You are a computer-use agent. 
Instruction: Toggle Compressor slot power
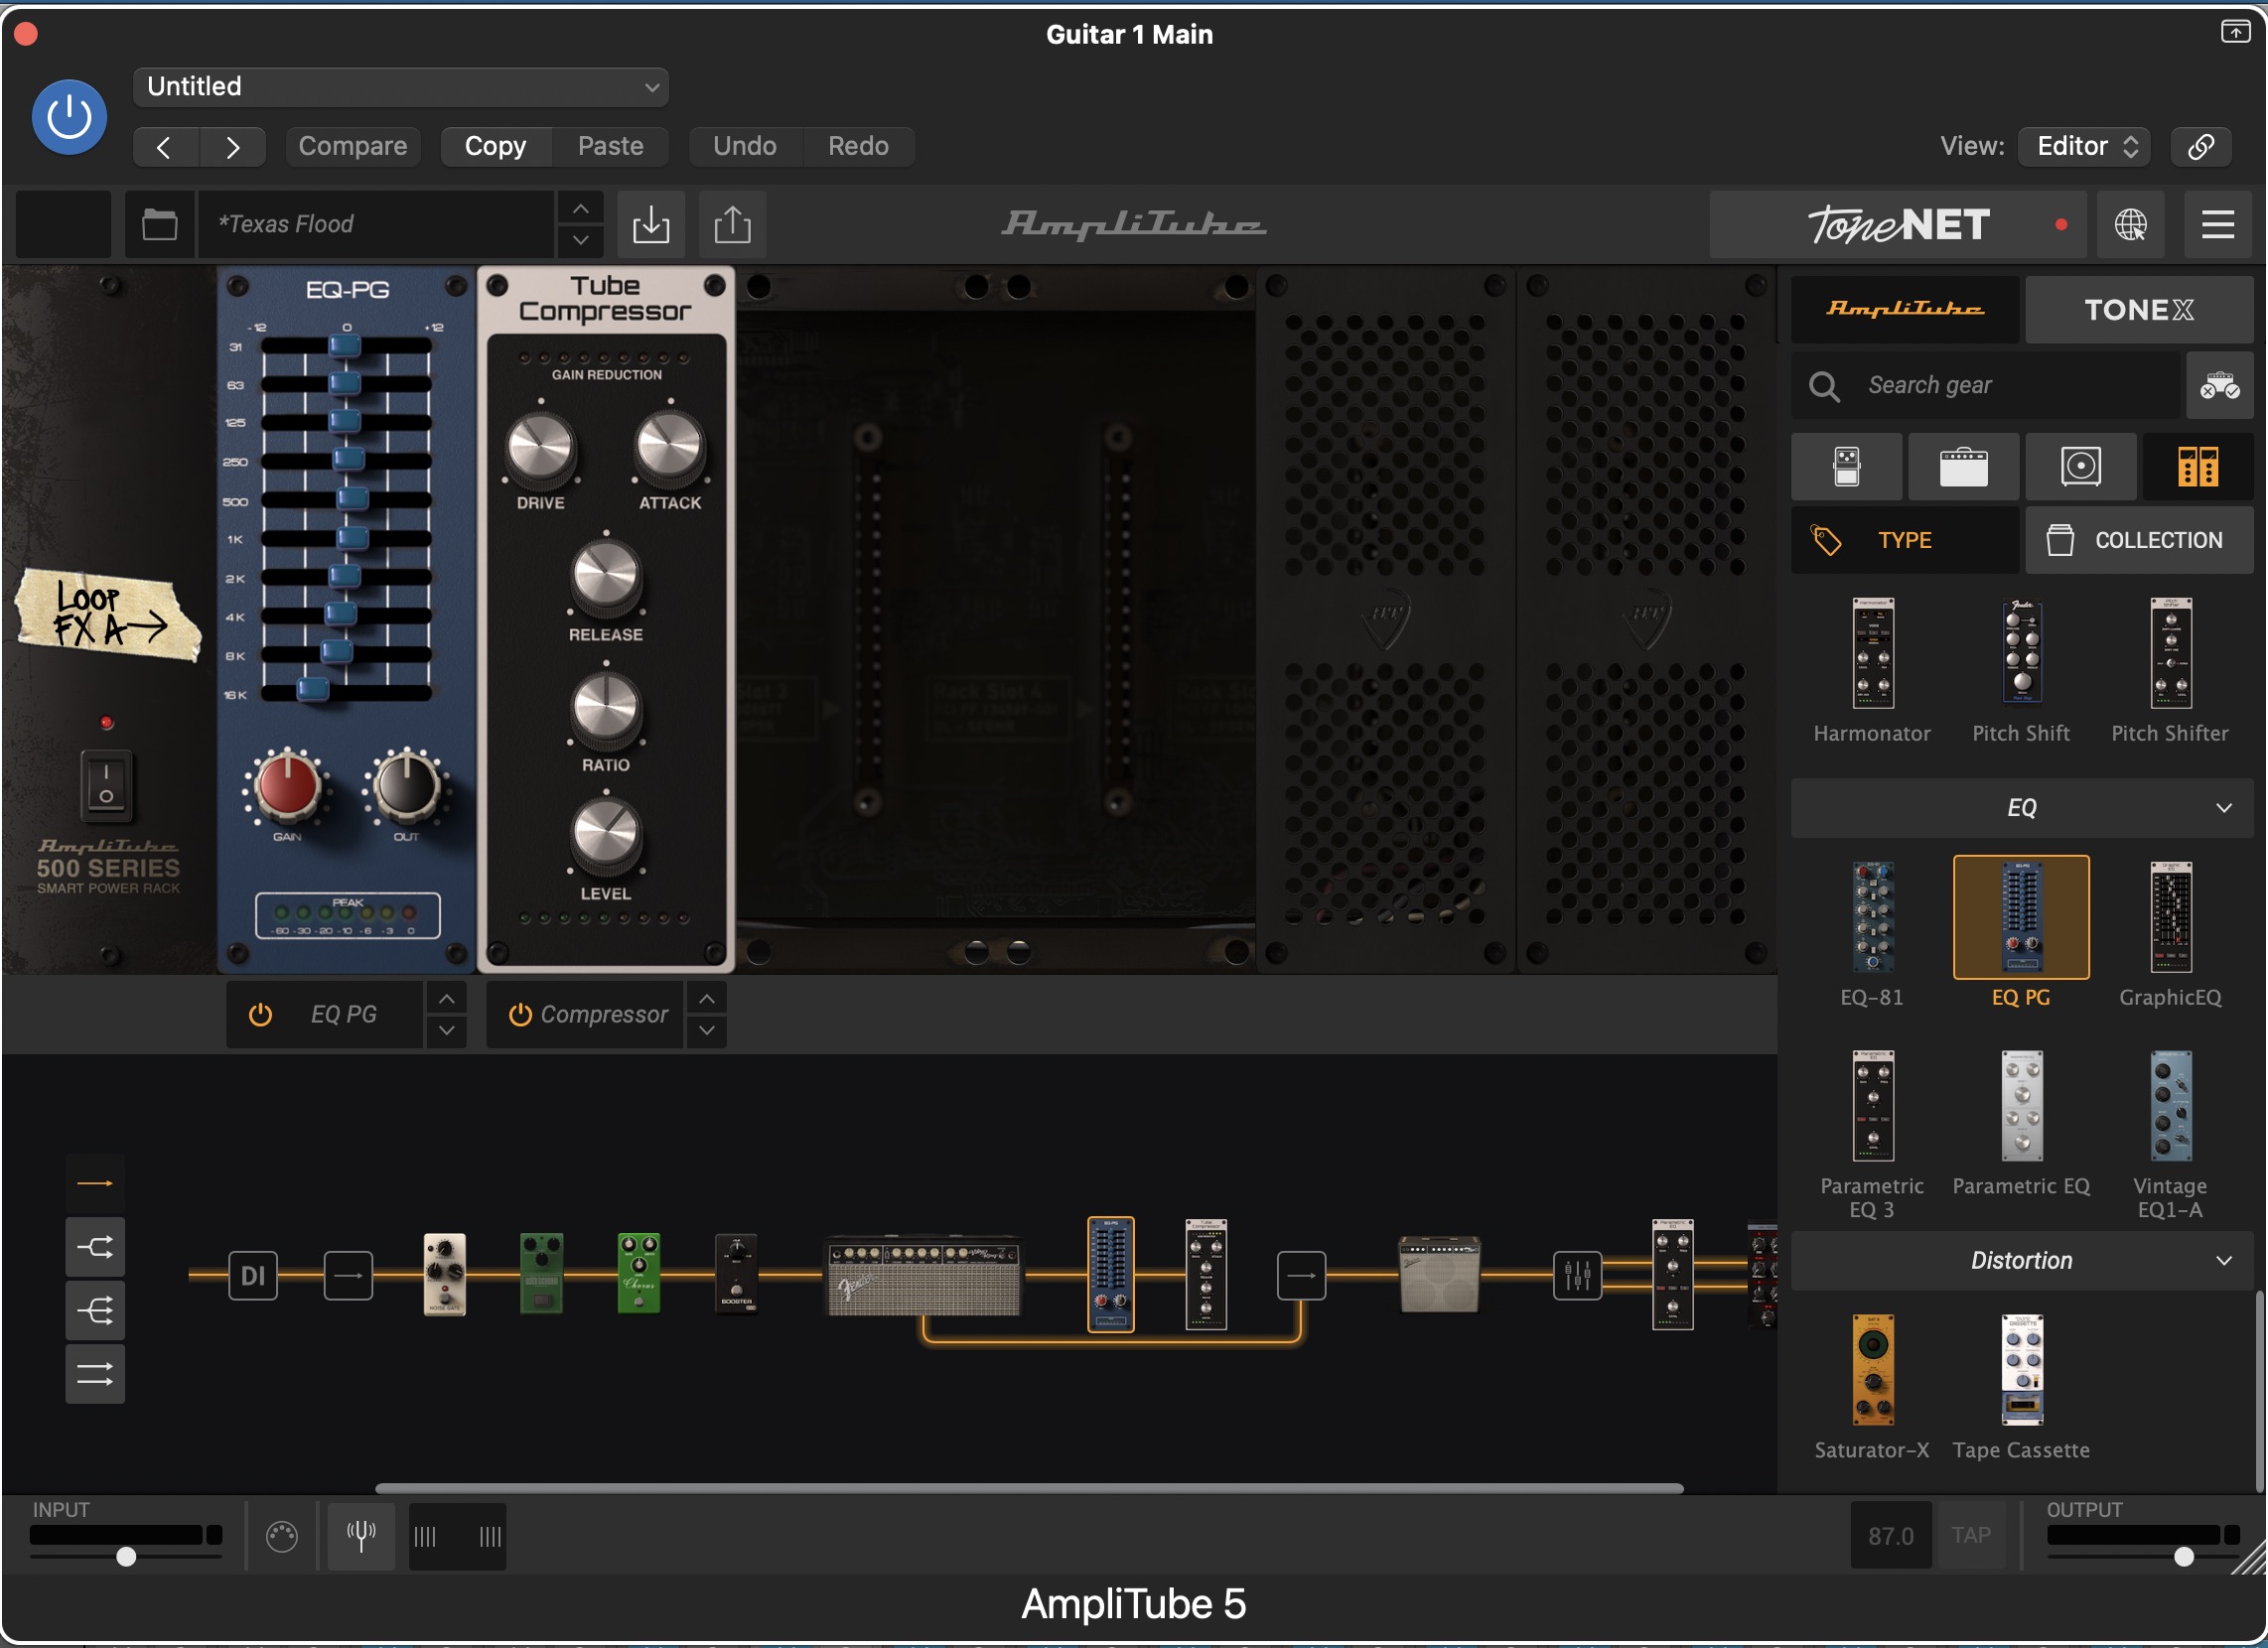[519, 1015]
